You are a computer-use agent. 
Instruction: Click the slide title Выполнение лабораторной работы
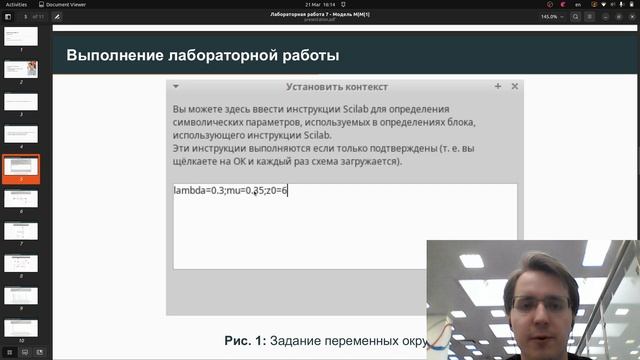(x=203, y=55)
